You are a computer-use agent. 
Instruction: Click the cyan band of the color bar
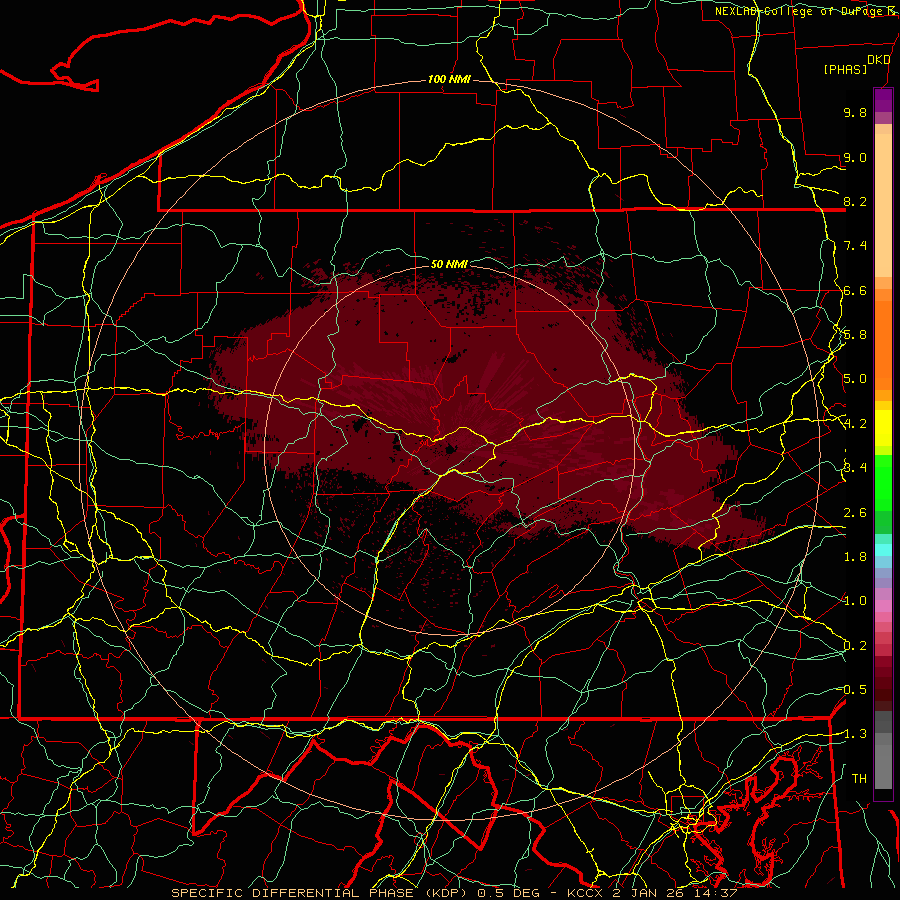[x=883, y=550]
